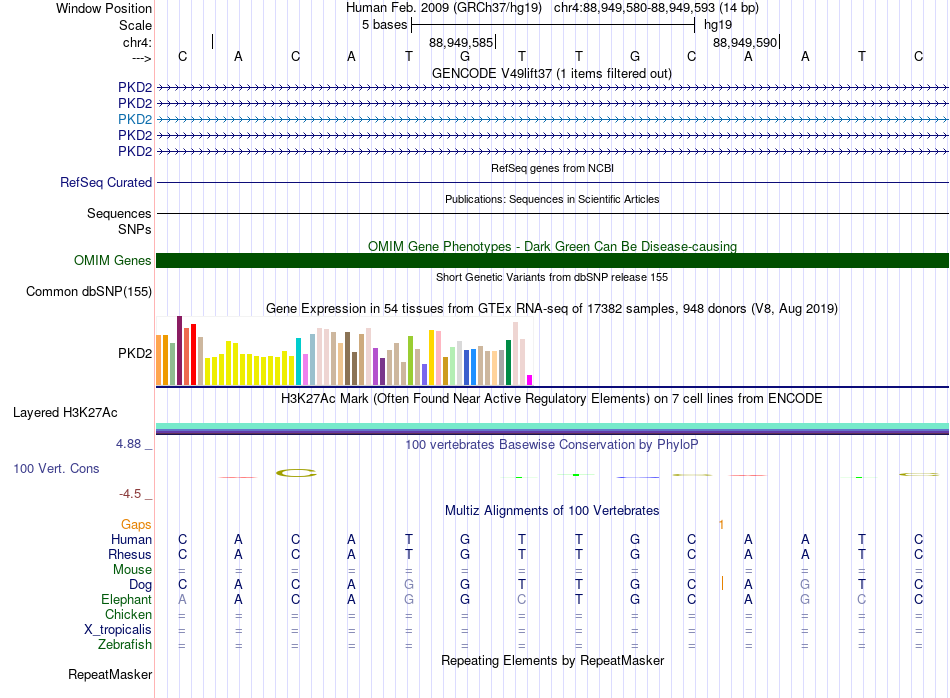Select the OMIM Genes dark green bar
Image resolution: width=950 pixels, height=698 pixels.
pyautogui.click(x=552, y=261)
